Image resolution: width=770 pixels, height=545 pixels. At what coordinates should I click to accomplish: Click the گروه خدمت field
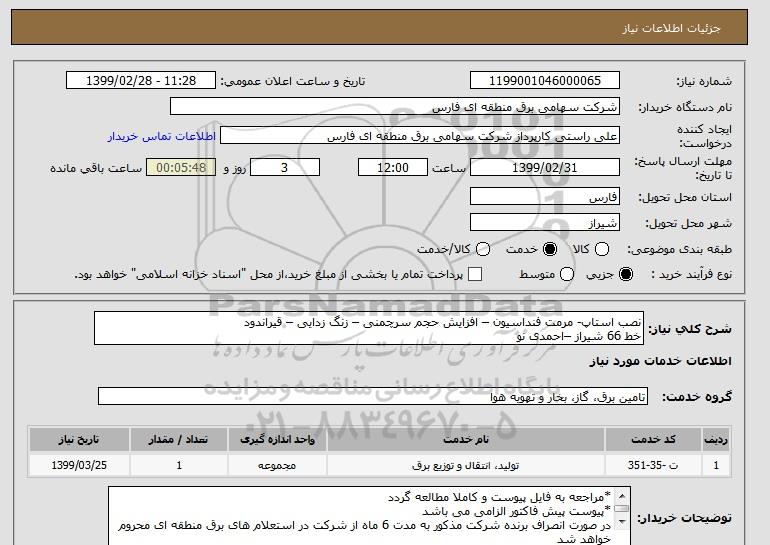pos(373,396)
